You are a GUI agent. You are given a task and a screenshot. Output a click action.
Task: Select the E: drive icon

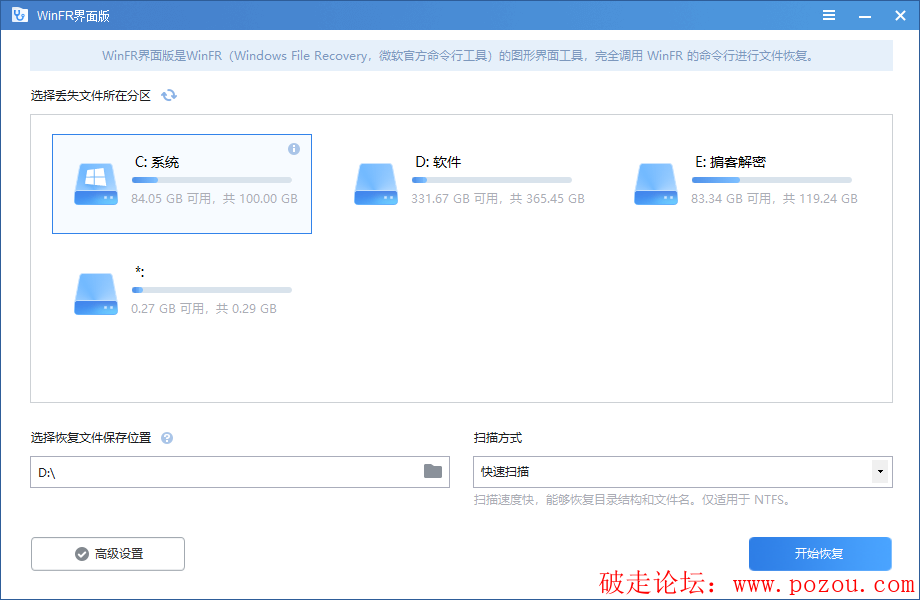[x=656, y=185]
